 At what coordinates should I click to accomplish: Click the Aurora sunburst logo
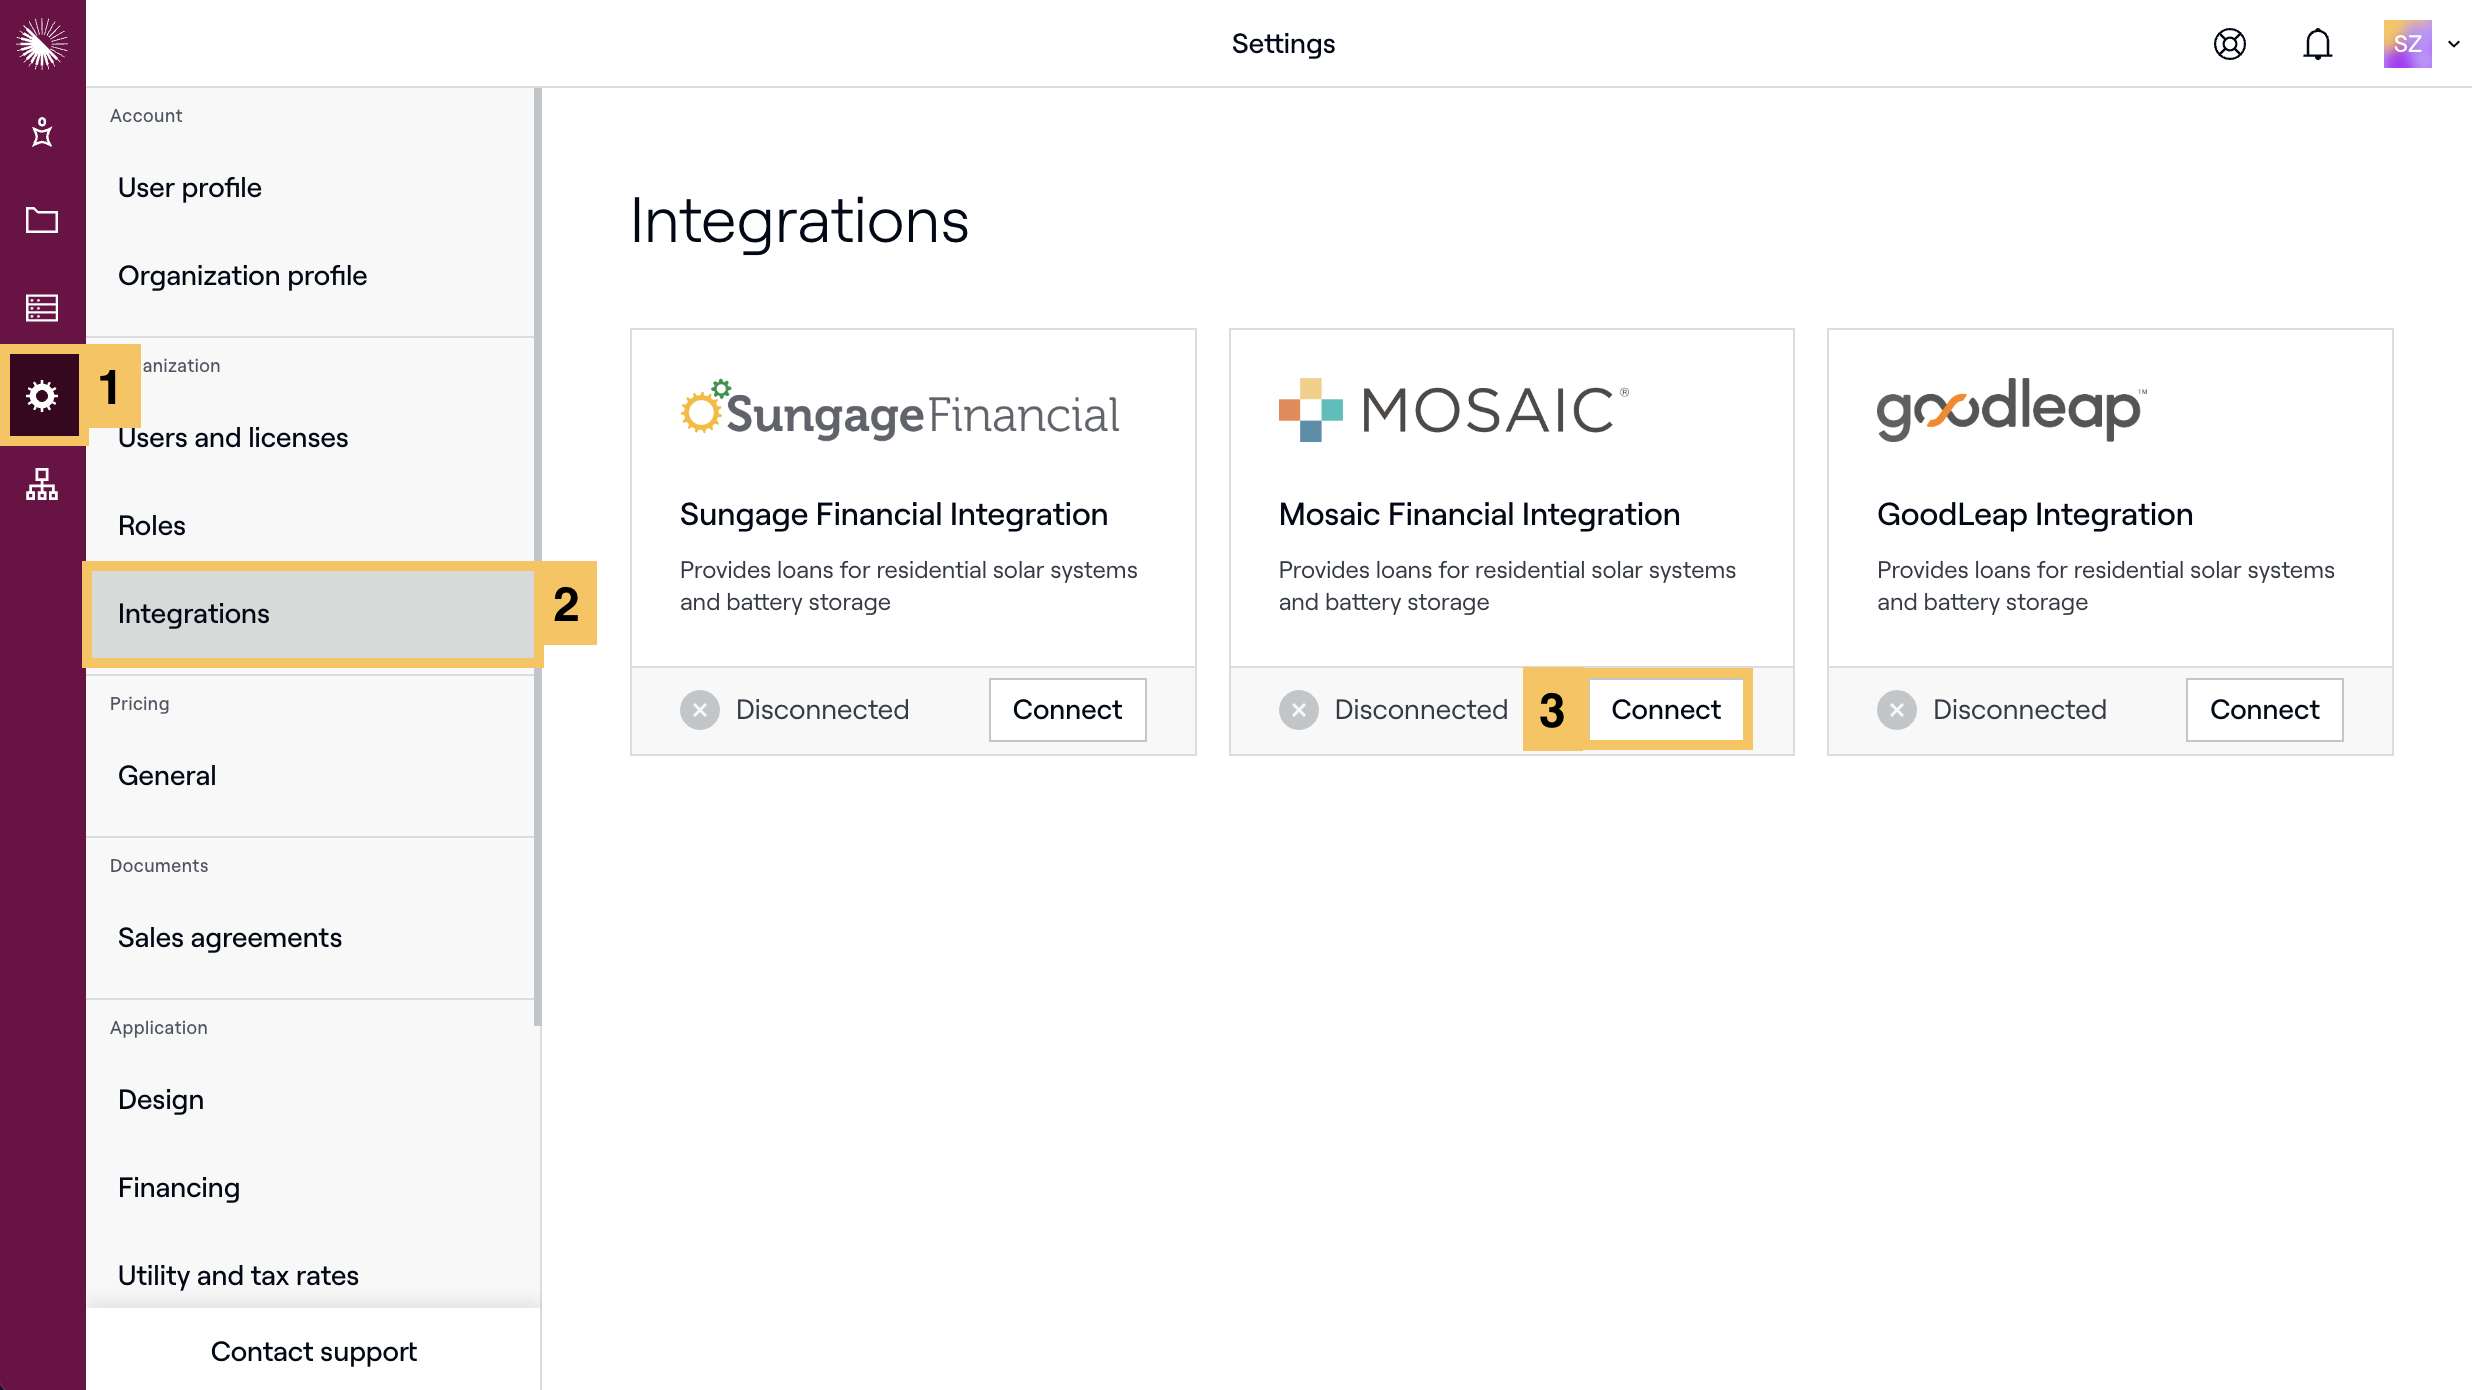(42, 44)
